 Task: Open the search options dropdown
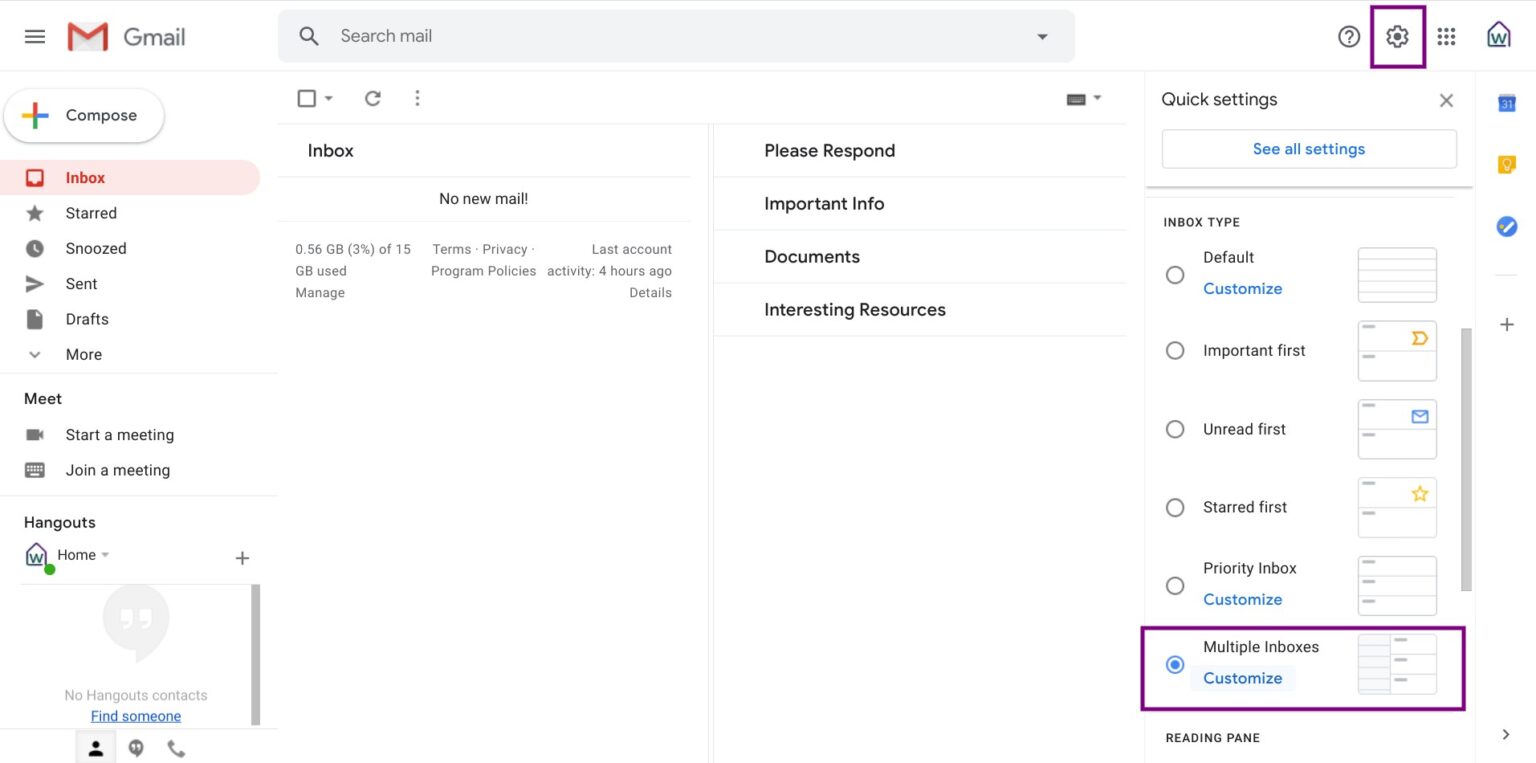[x=1042, y=36]
